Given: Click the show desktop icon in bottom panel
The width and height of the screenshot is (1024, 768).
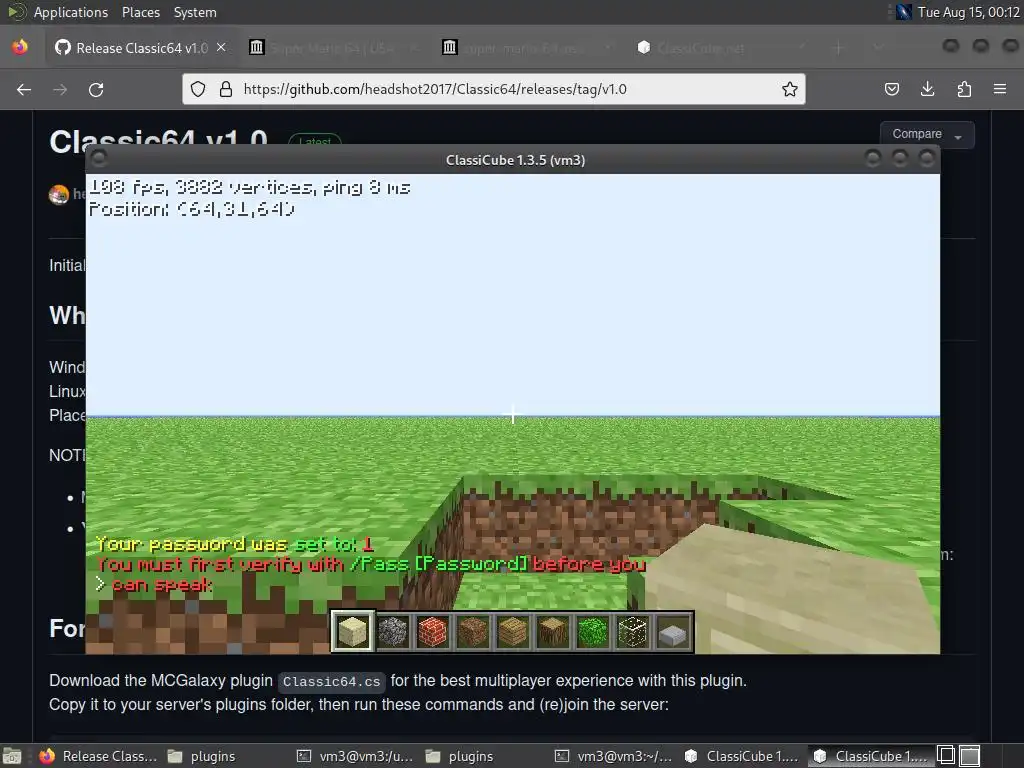Looking at the screenshot, I should [11, 756].
